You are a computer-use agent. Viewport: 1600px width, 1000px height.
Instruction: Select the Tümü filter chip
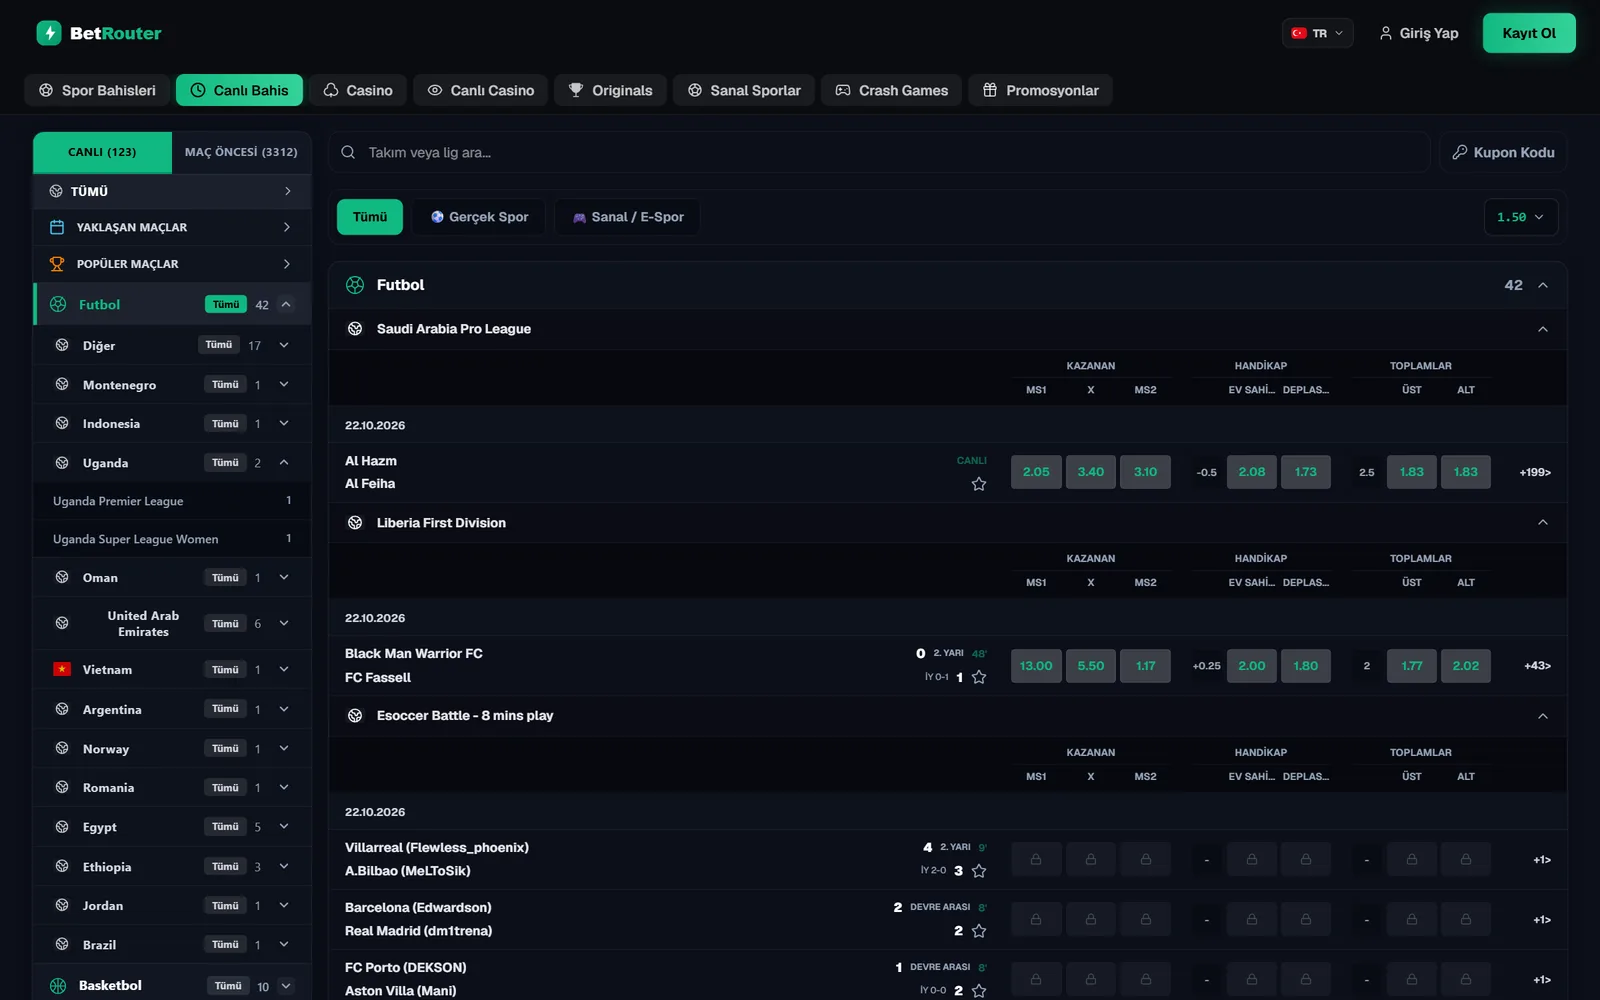pyautogui.click(x=370, y=217)
